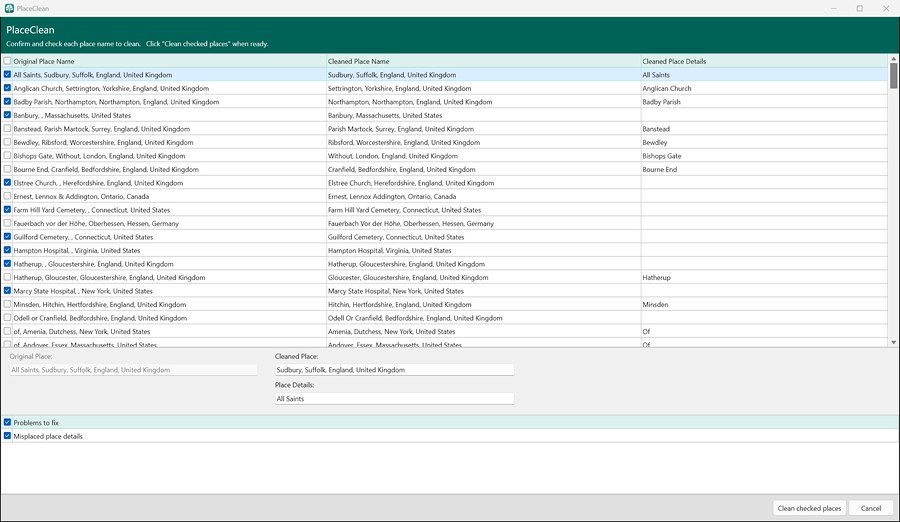Click the Clean checked places button
The width and height of the screenshot is (900, 522).
(x=809, y=508)
